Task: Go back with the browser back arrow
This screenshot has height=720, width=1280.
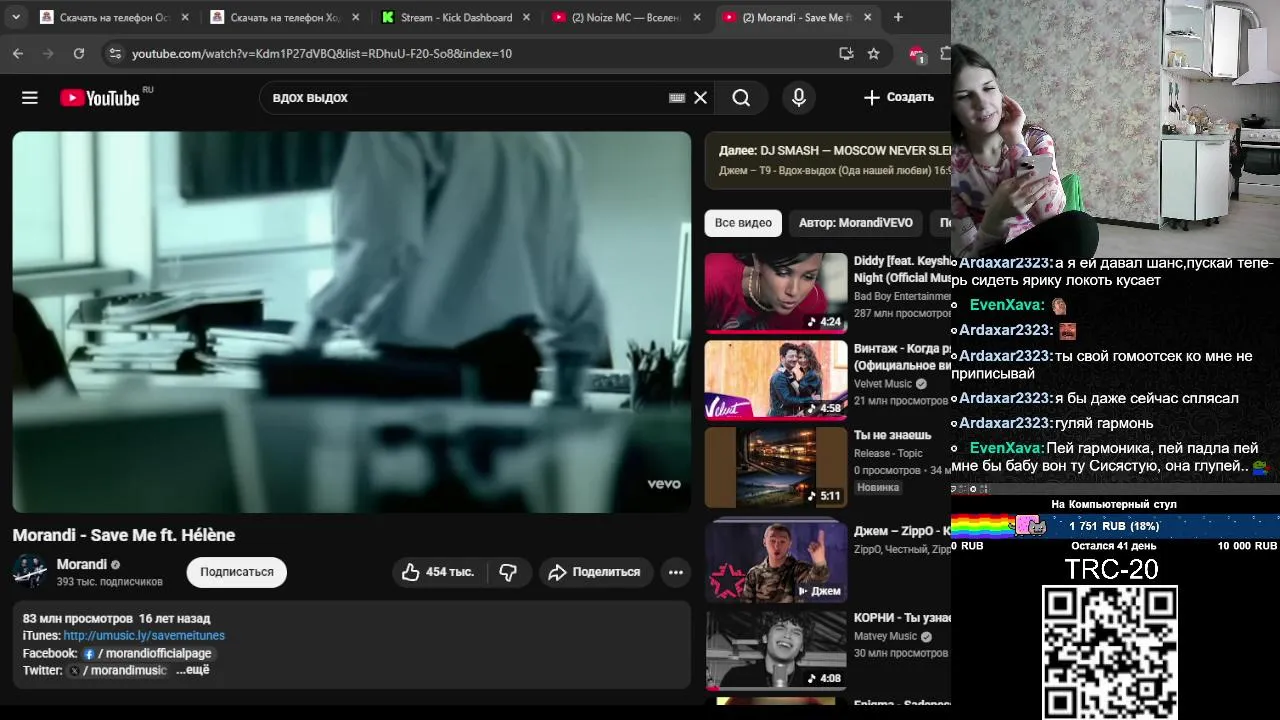Action: pyautogui.click(x=18, y=53)
